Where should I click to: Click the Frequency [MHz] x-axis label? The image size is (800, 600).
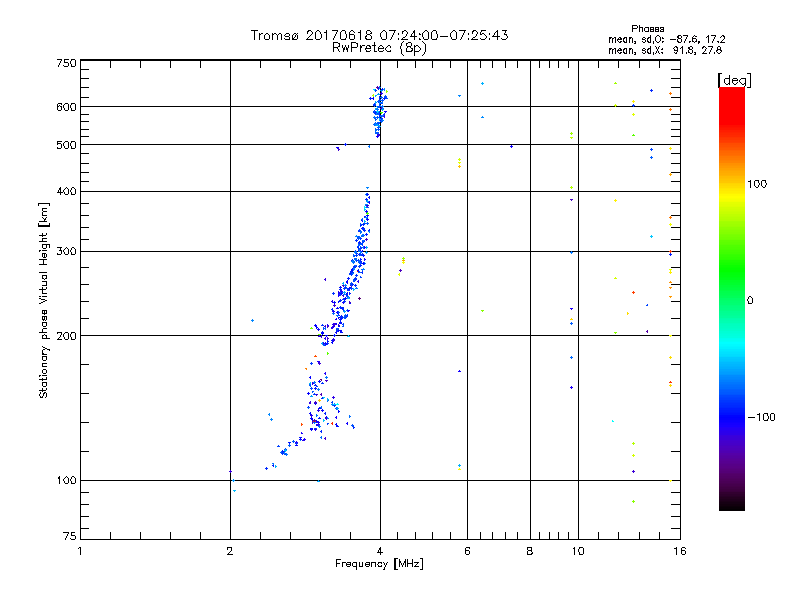(379, 564)
